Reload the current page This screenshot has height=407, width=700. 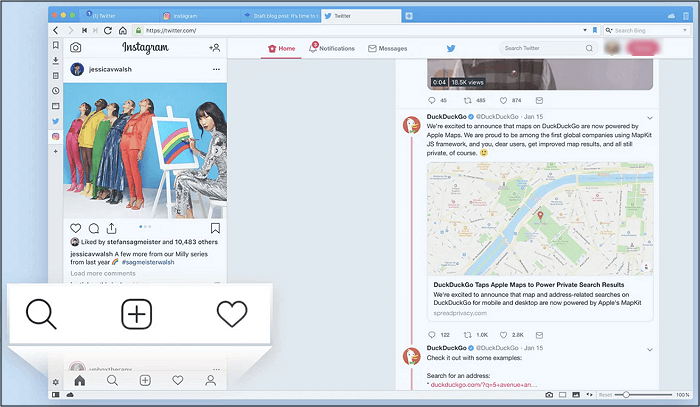point(108,30)
